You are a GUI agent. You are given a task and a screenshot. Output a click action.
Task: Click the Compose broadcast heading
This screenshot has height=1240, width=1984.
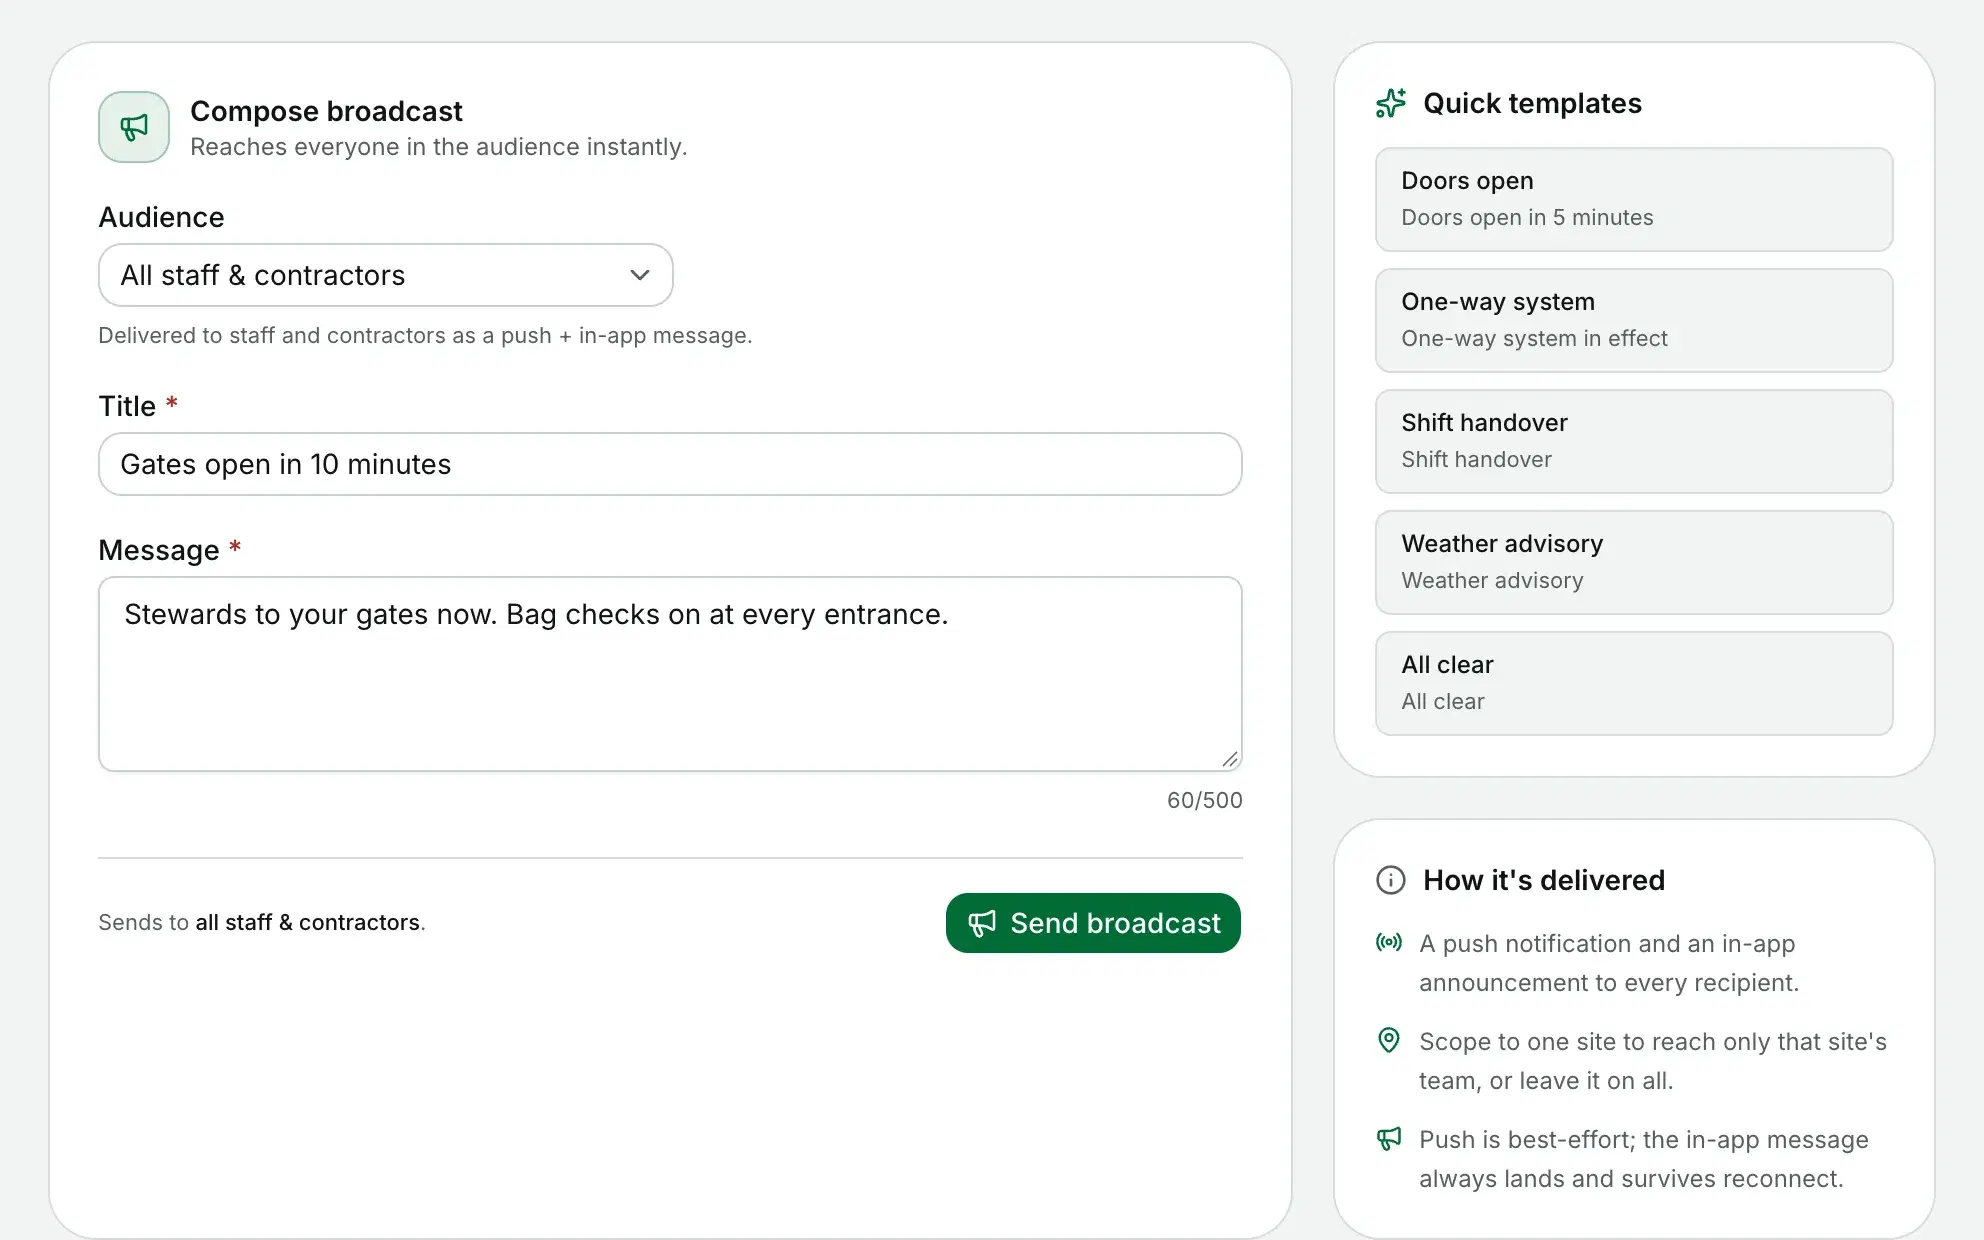point(326,111)
